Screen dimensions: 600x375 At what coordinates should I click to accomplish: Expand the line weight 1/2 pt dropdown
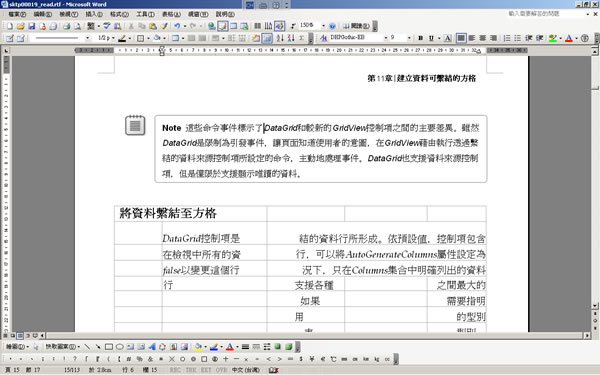(112, 38)
